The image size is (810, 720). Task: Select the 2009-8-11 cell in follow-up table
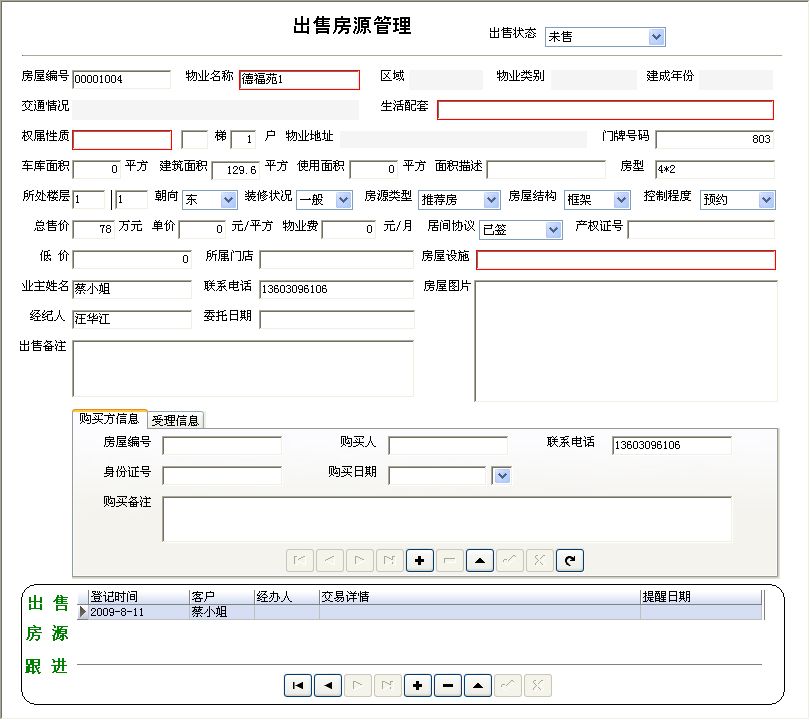pyautogui.click(x=138, y=612)
